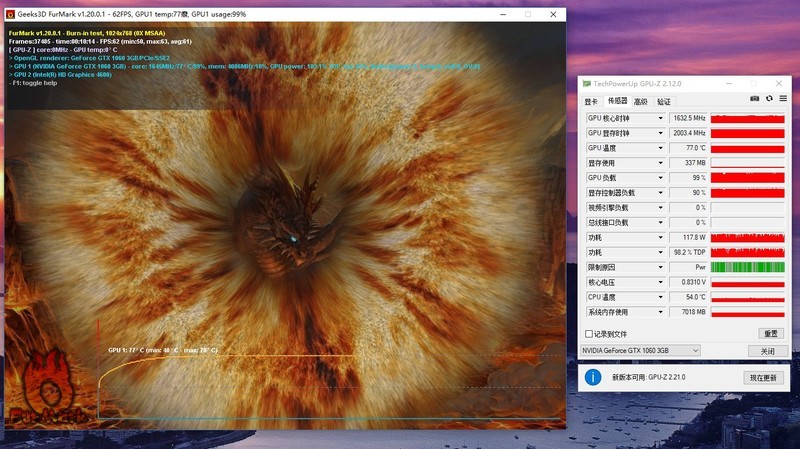This screenshot has height=449, width=800.
Task: Switch to the 显卡 tab
Action: tap(591, 101)
